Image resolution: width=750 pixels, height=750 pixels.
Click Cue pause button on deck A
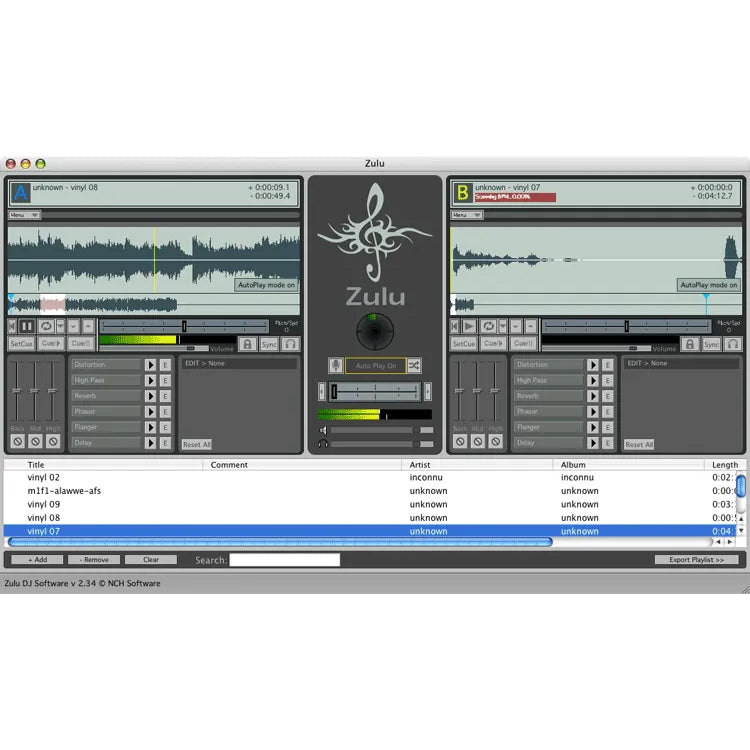tap(80, 343)
